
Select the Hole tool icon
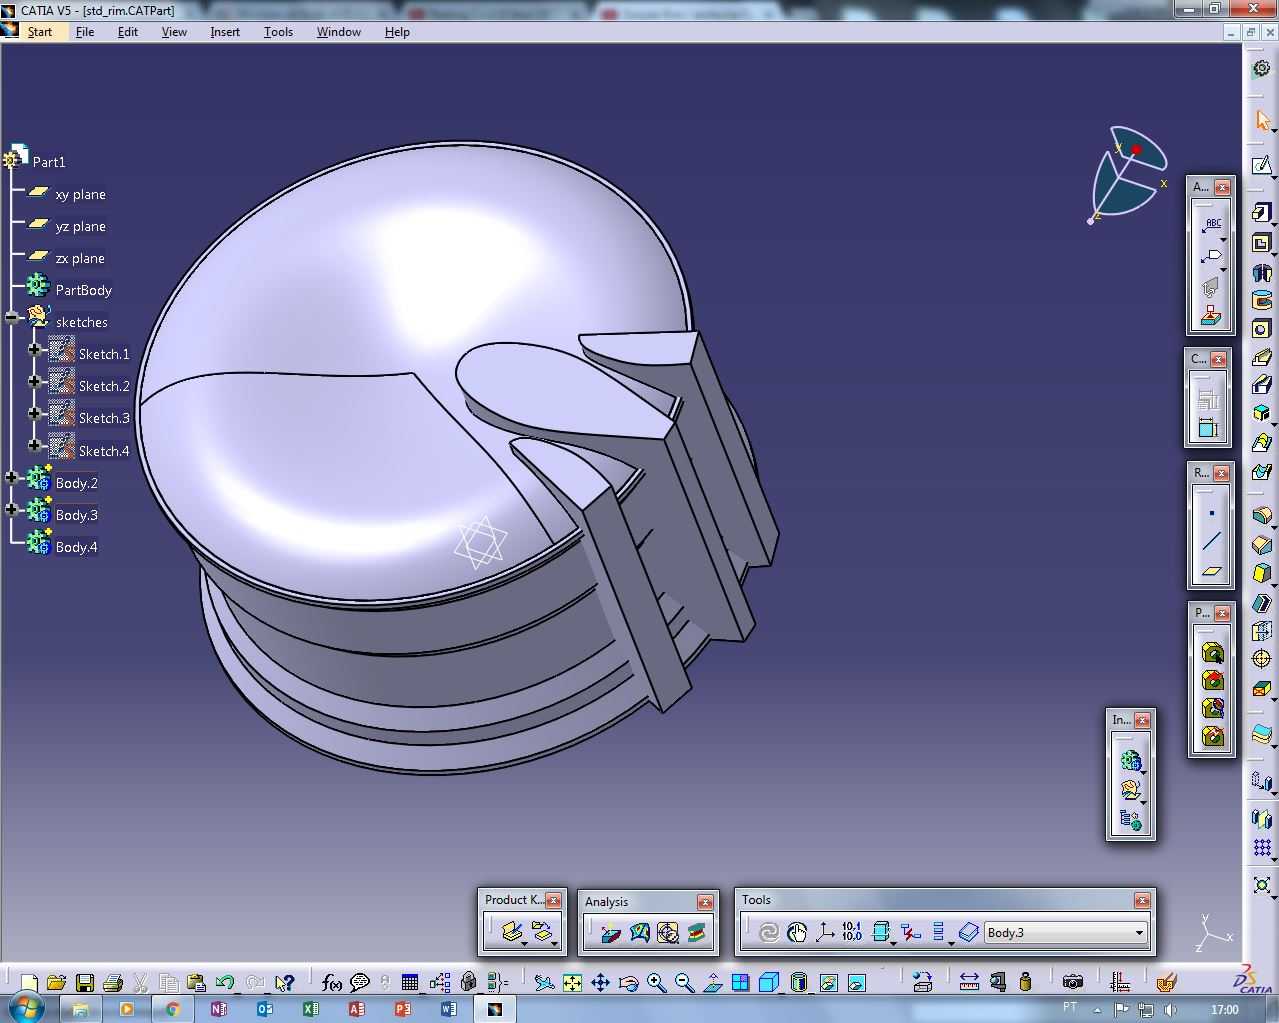1262,329
